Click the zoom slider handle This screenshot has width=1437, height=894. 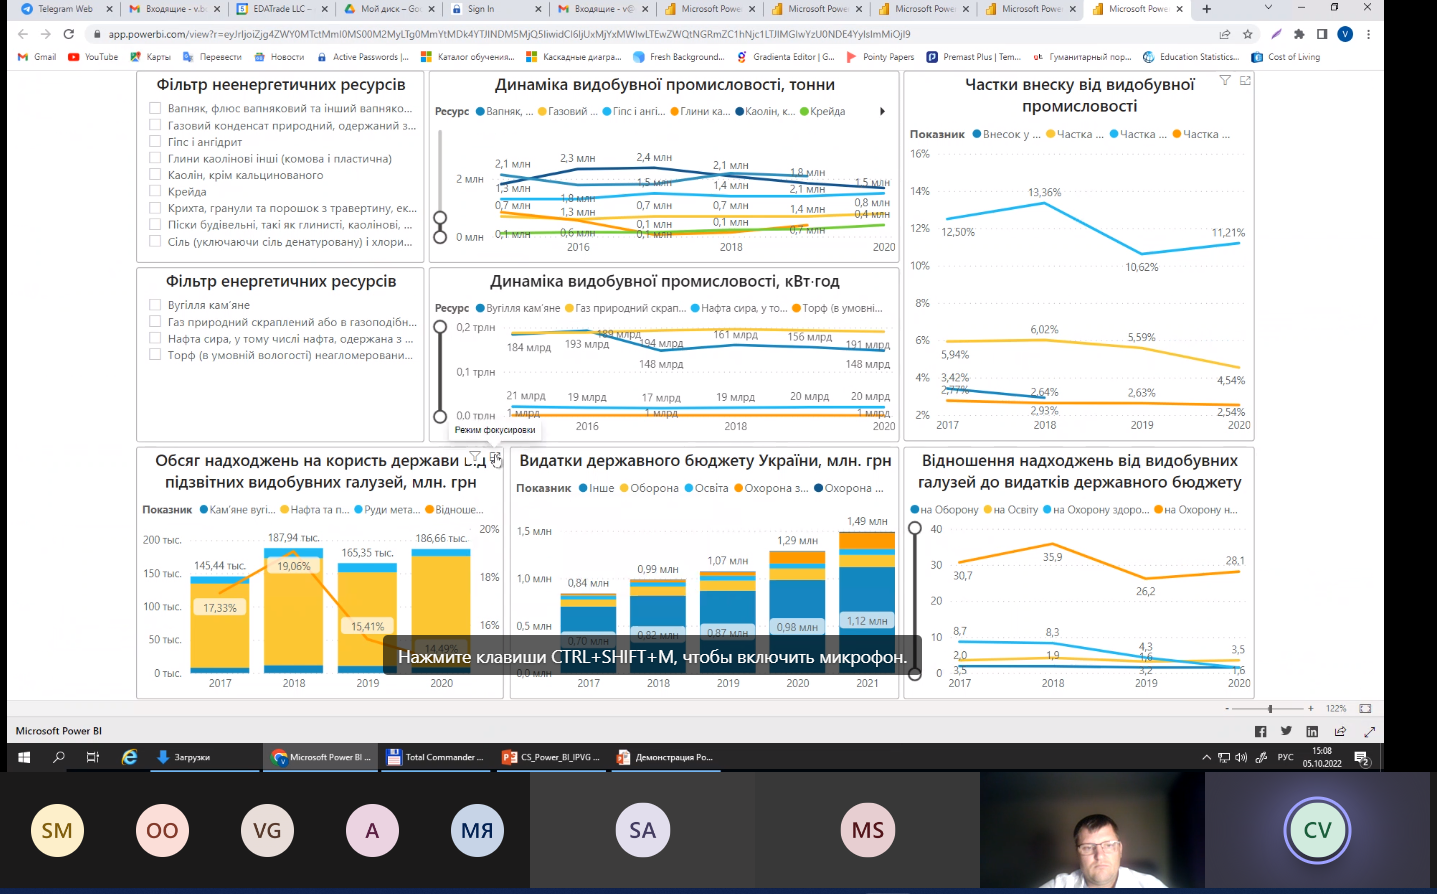pyautogui.click(x=1270, y=708)
